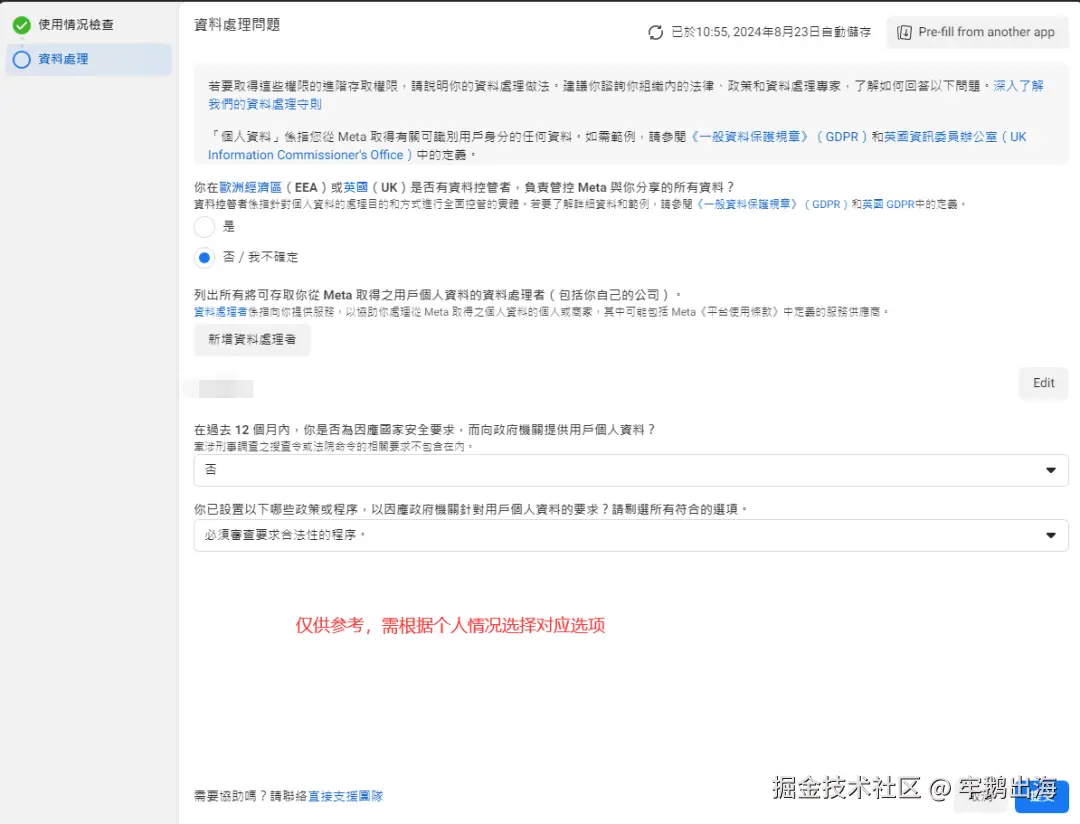This screenshot has height=824, width=1080.
Task: Select the 是 radio option
Action: click(x=204, y=227)
